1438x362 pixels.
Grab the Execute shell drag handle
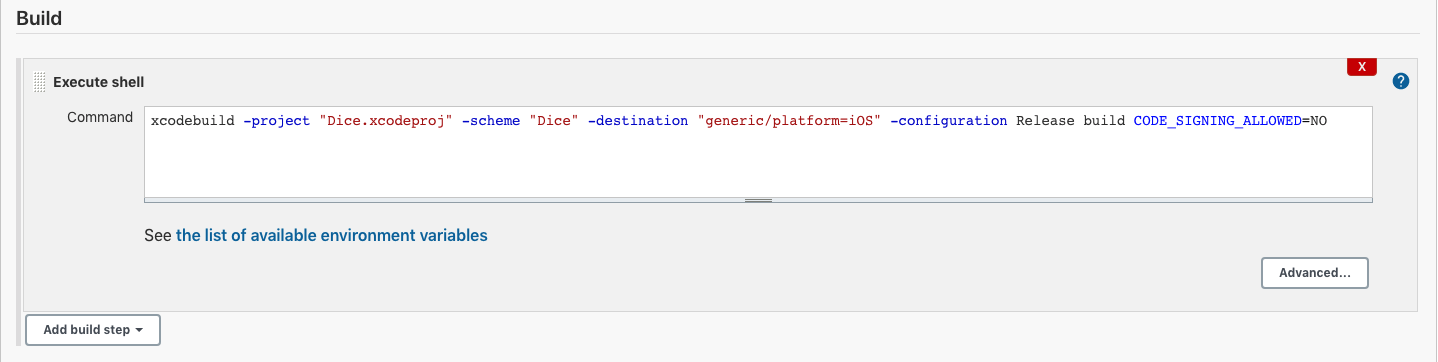pyautogui.click(x=40, y=82)
